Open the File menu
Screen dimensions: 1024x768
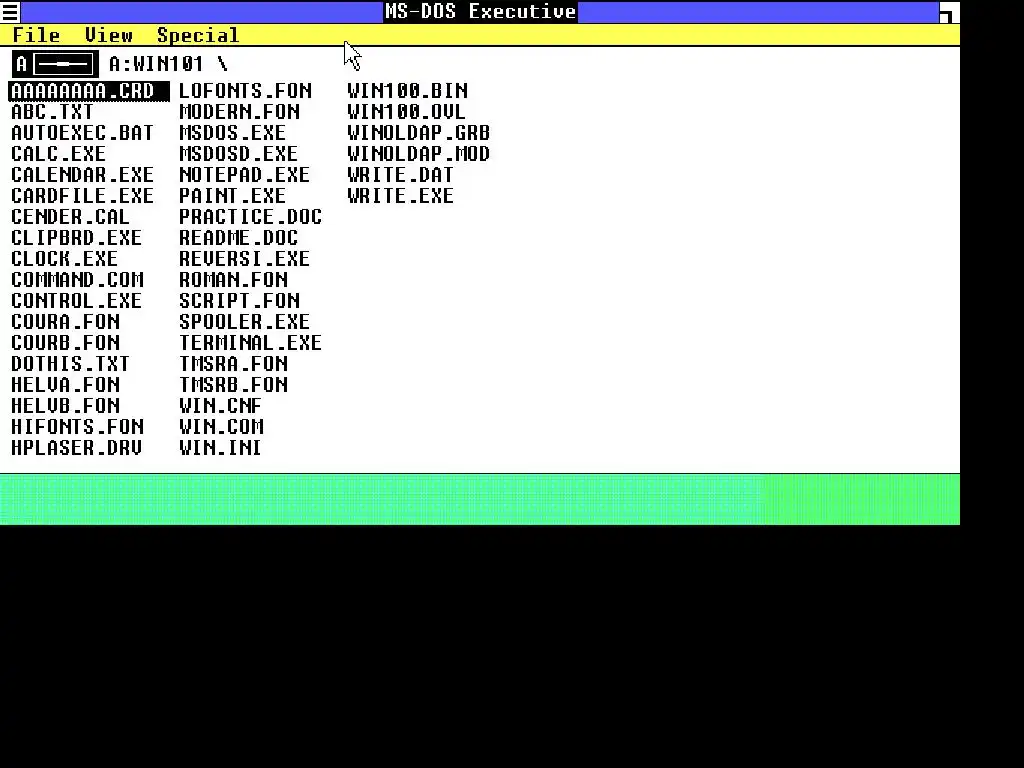coord(37,35)
